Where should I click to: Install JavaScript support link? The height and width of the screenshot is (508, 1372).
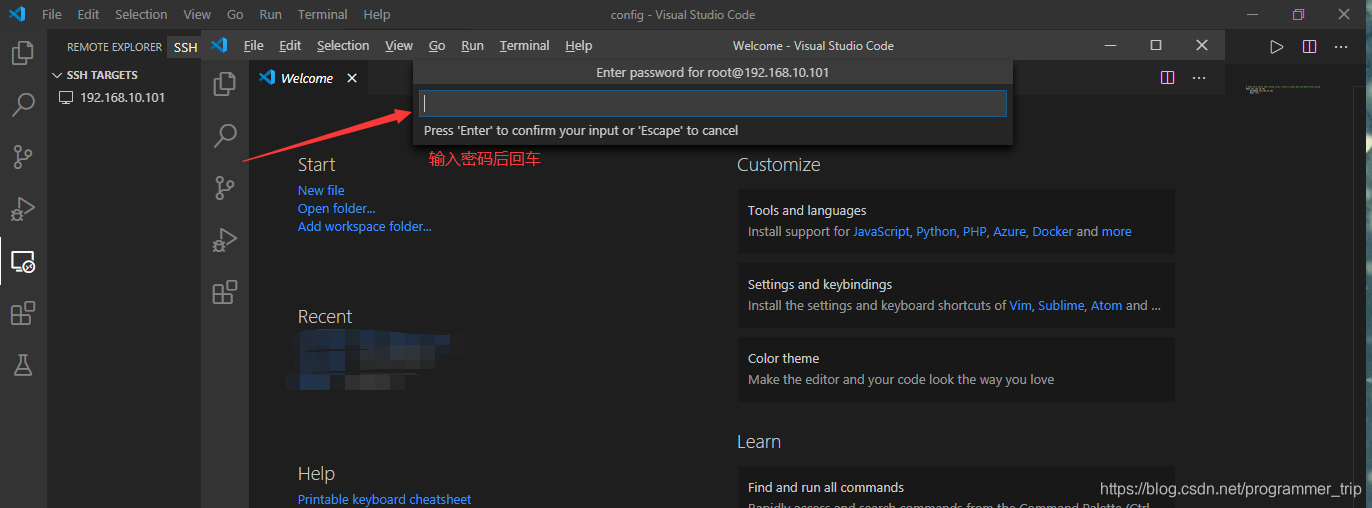click(881, 232)
